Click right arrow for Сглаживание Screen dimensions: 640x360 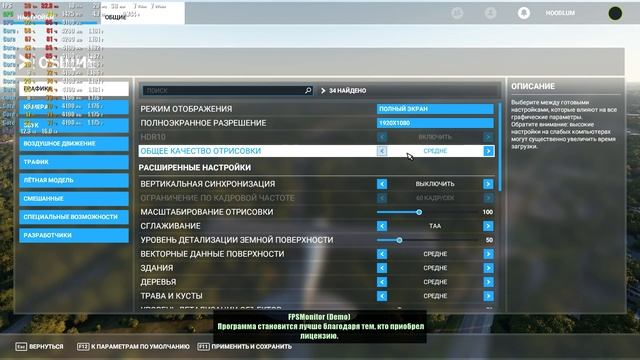488,226
